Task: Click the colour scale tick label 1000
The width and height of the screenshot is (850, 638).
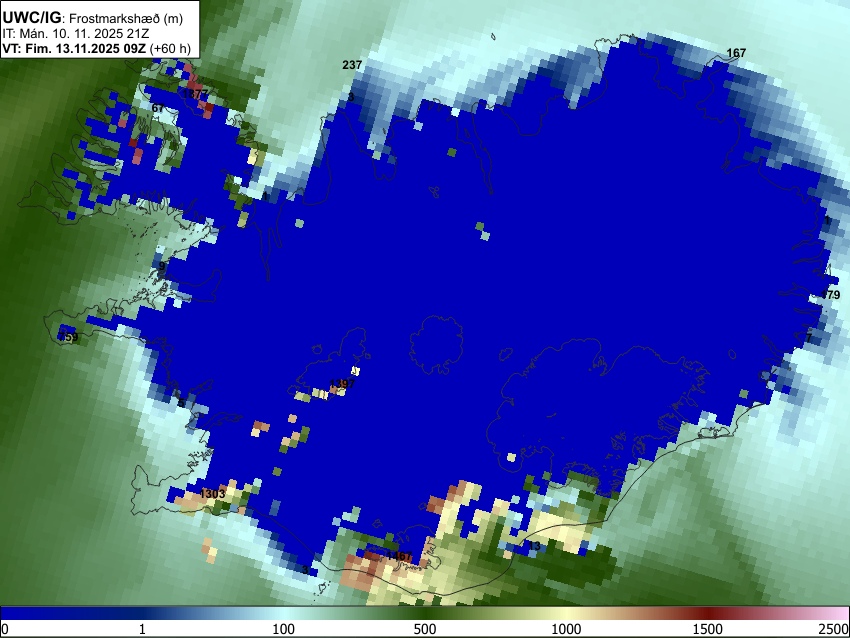Action: click(566, 629)
